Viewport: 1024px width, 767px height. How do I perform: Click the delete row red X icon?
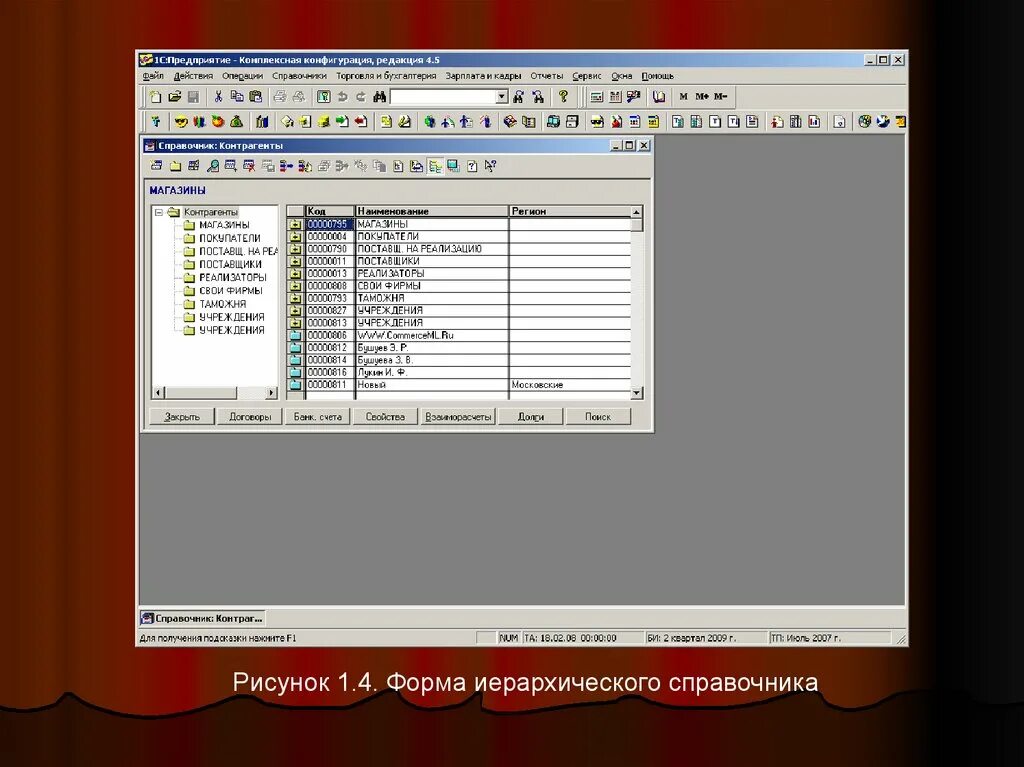click(249, 166)
